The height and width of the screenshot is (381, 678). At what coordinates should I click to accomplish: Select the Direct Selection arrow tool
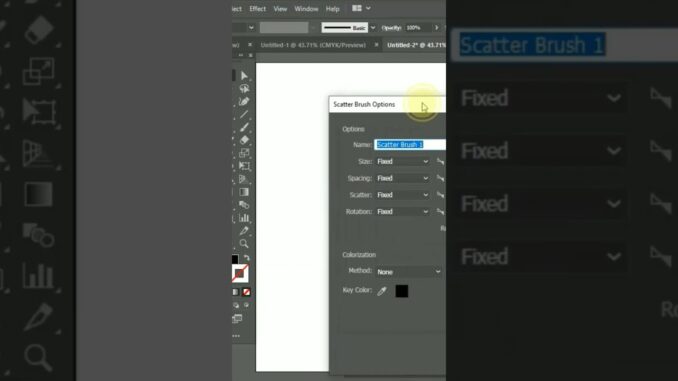pos(244,76)
